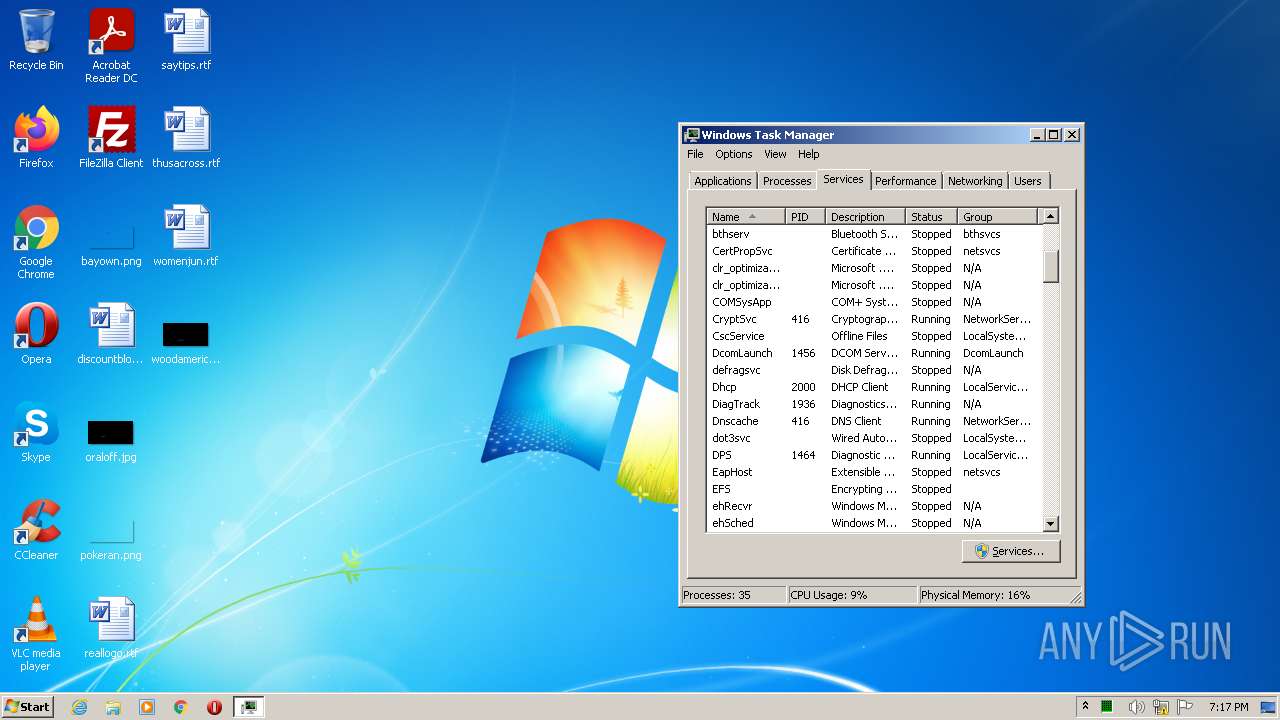Image resolution: width=1280 pixels, height=720 pixels.
Task: Click Task Manager taskbar button
Action: tap(248, 707)
